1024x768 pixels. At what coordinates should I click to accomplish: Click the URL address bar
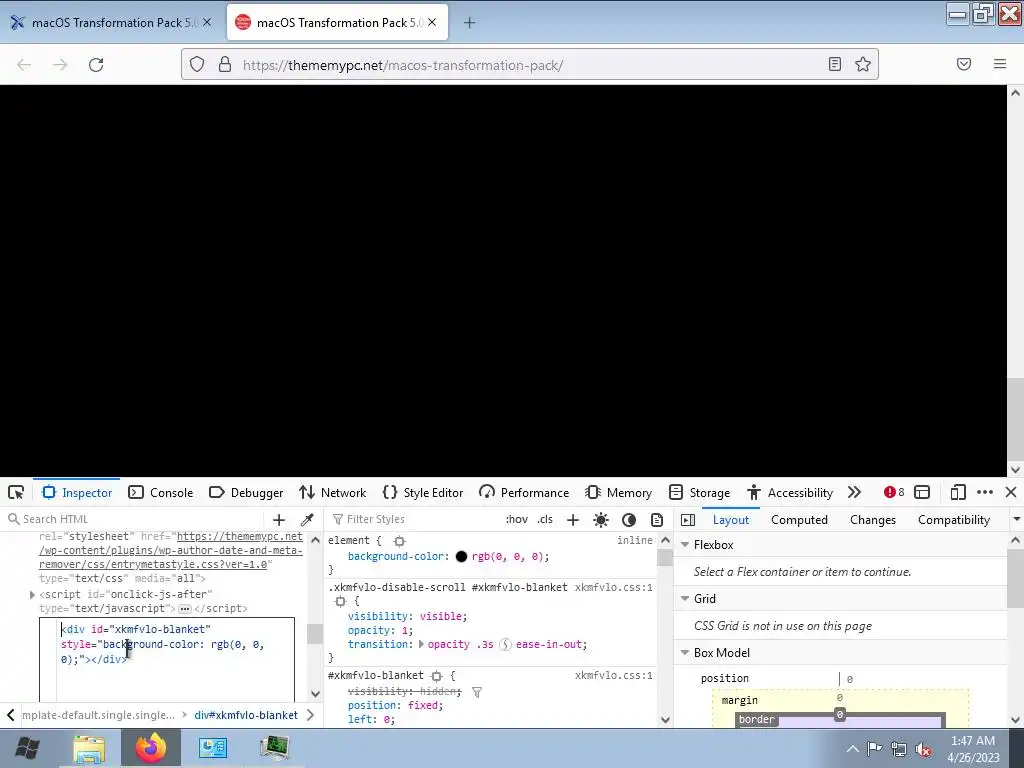(x=529, y=65)
